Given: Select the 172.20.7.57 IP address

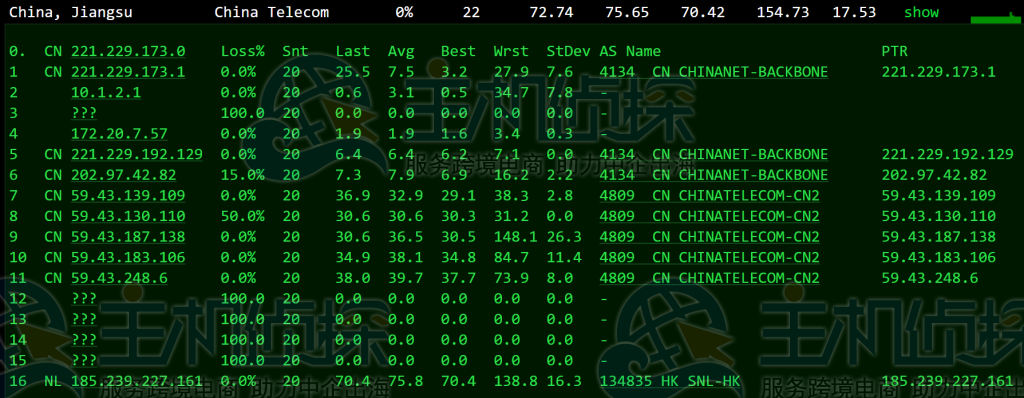Looking at the screenshot, I should click(119, 134).
